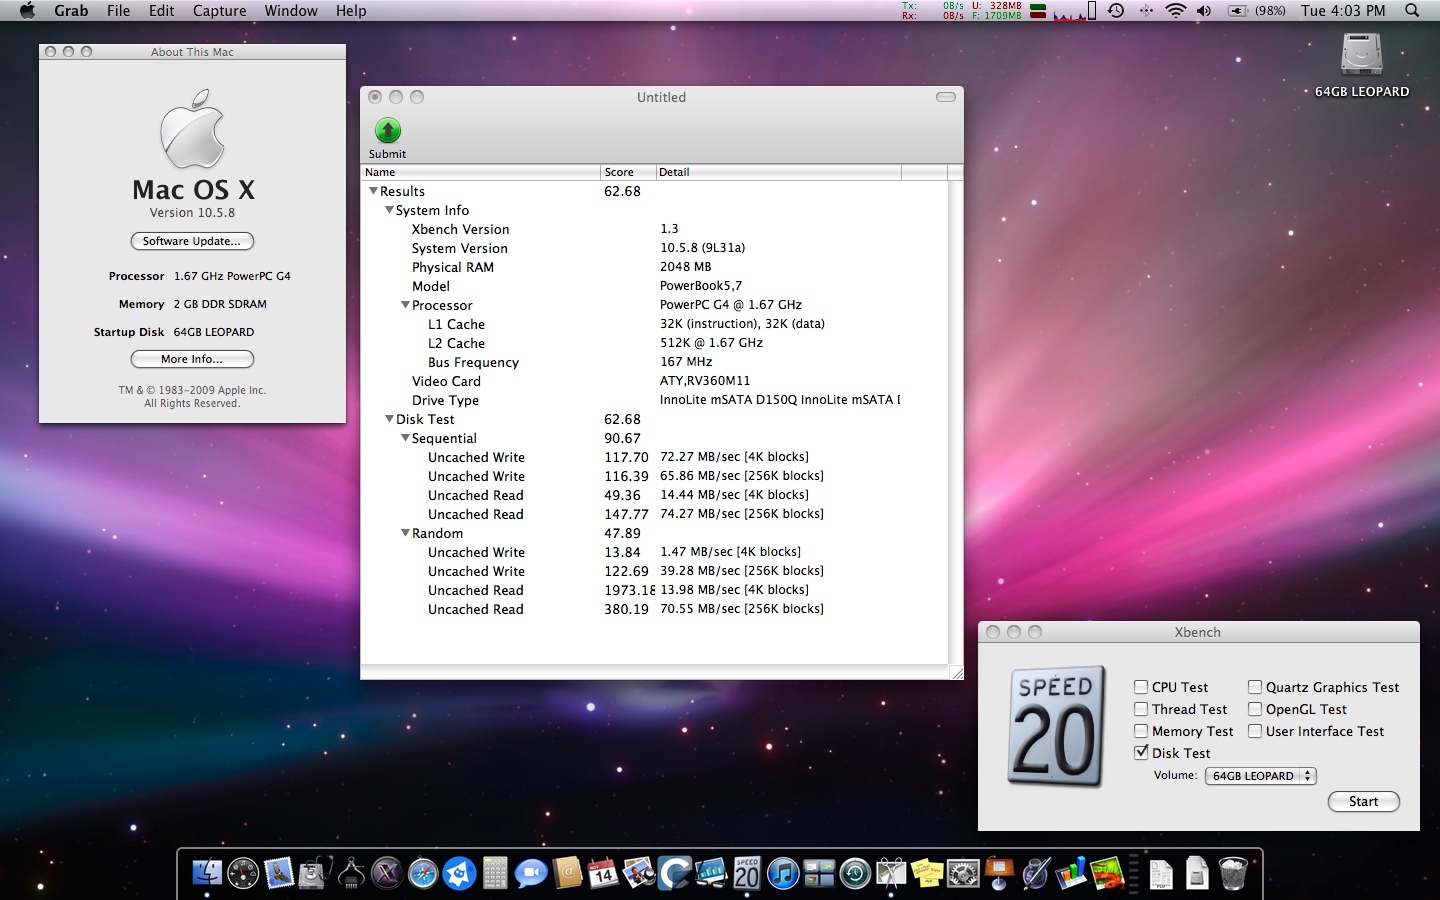
Task: Click the Spotlight magnifying glass
Action: (x=1412, y=11)
